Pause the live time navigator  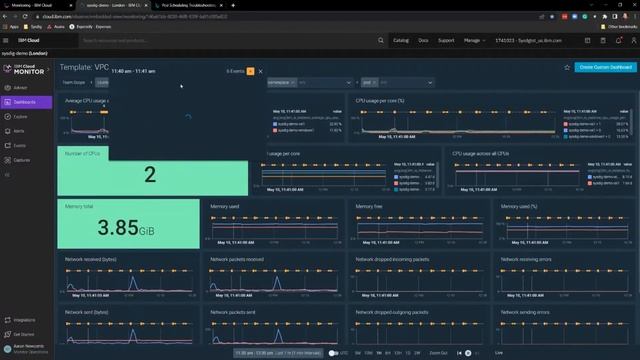coord(468,353)
